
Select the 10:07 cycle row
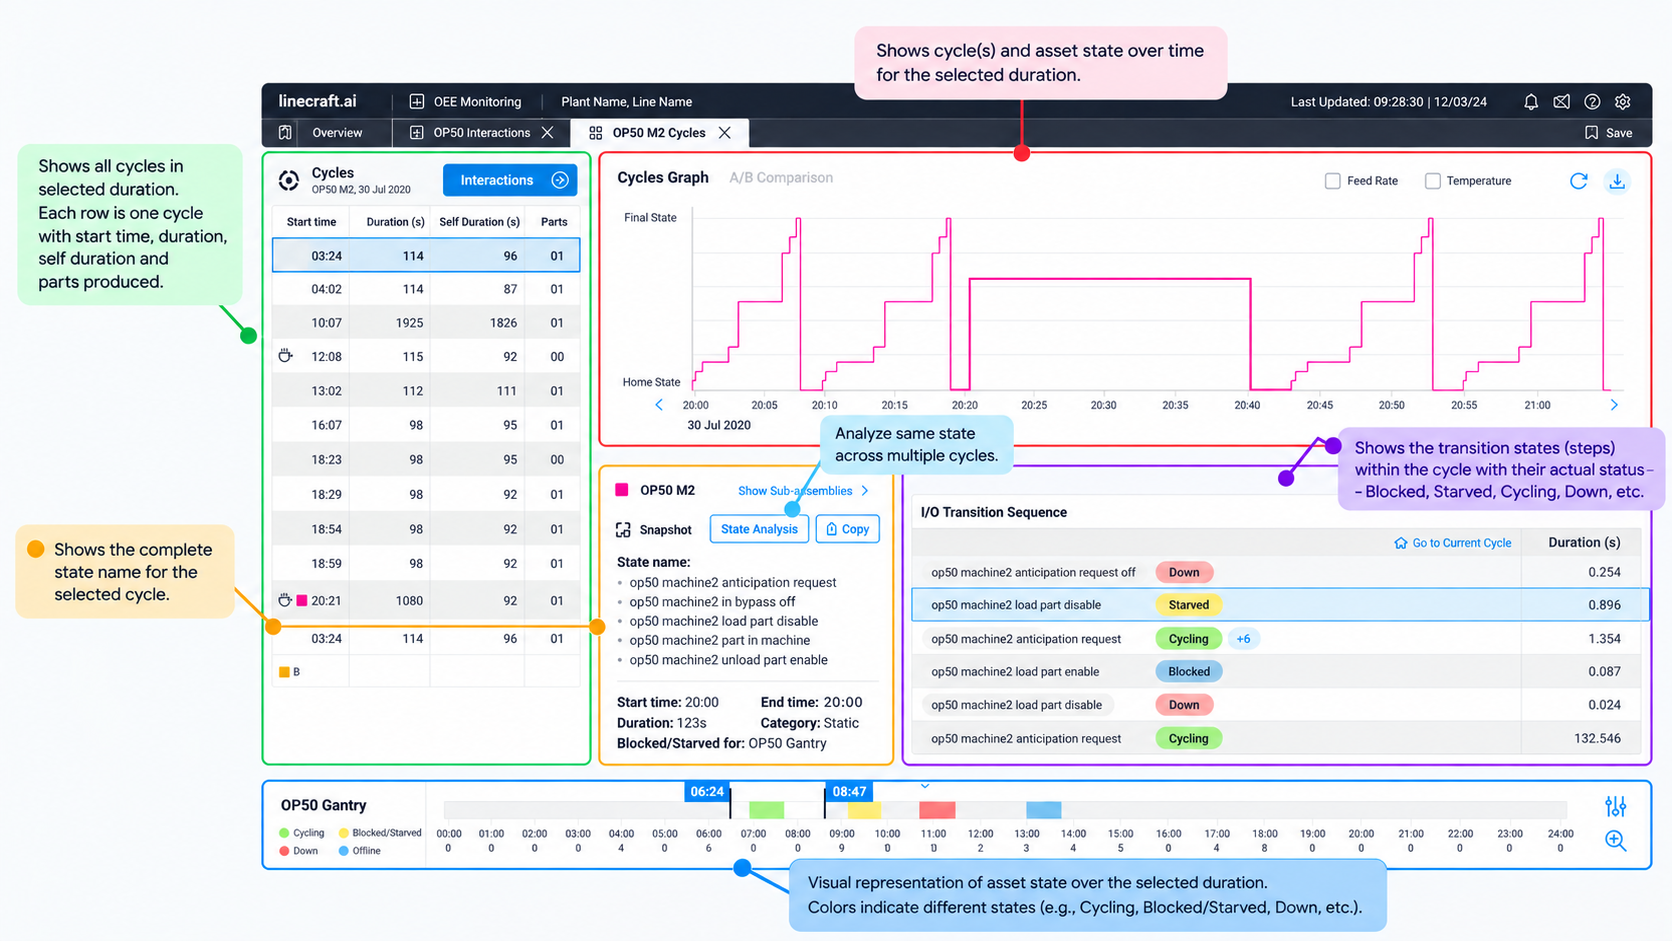(426, 323)
